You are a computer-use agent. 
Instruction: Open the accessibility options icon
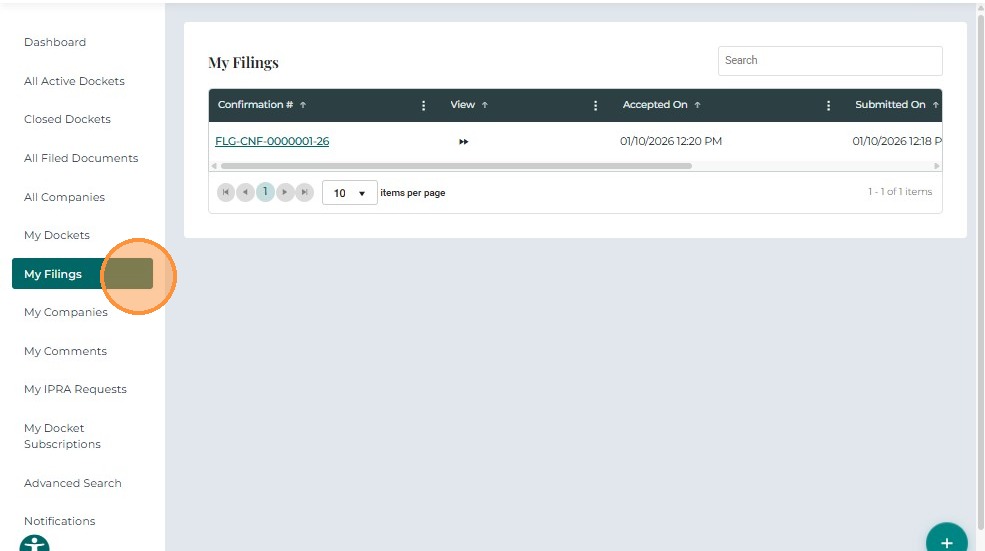coord(35,543)
